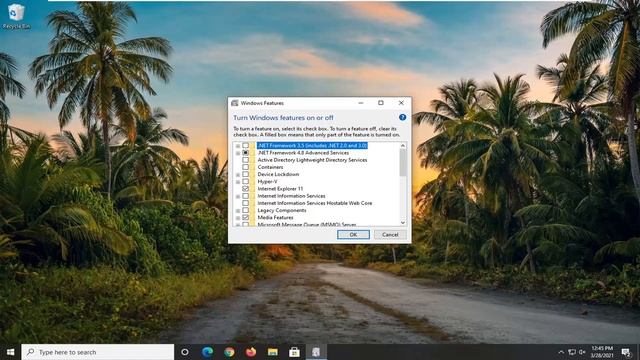The width and height of the screenshot is (640, 360).
Task: Open Cortana circle icon on taskbar
Action: click(185, 352)
